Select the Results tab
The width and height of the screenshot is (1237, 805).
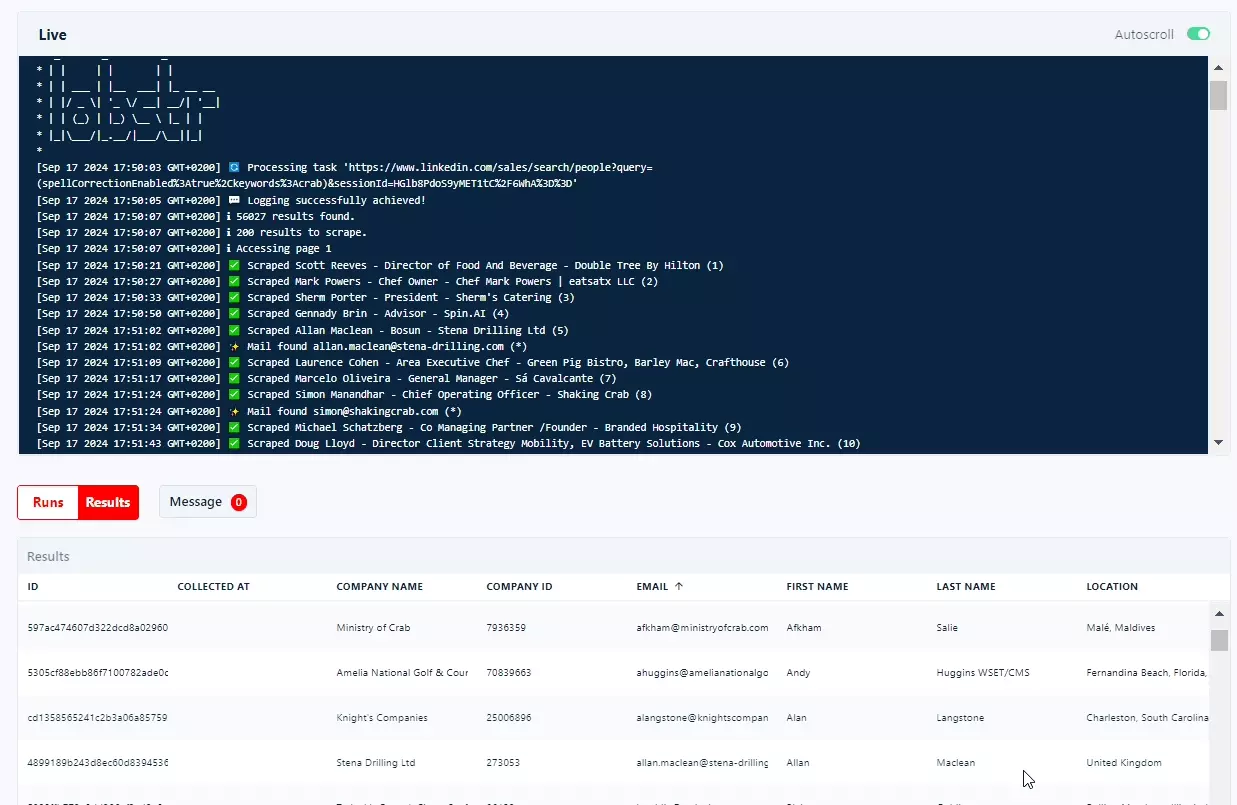click(x=108, y=502)
